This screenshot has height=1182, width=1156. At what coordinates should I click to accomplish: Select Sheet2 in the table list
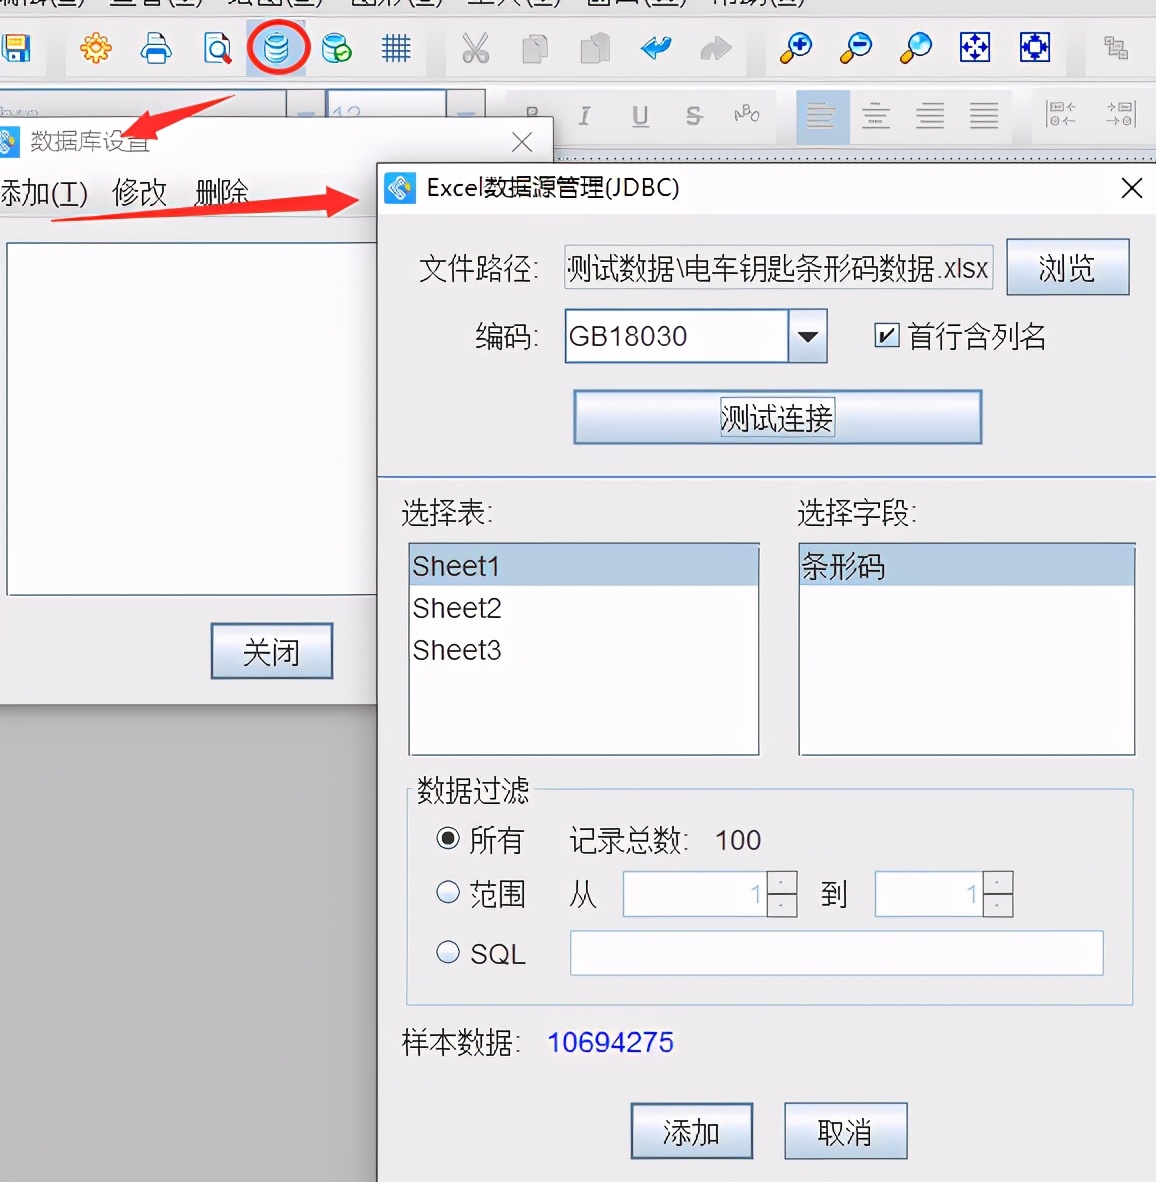click(x=584, y=608)
